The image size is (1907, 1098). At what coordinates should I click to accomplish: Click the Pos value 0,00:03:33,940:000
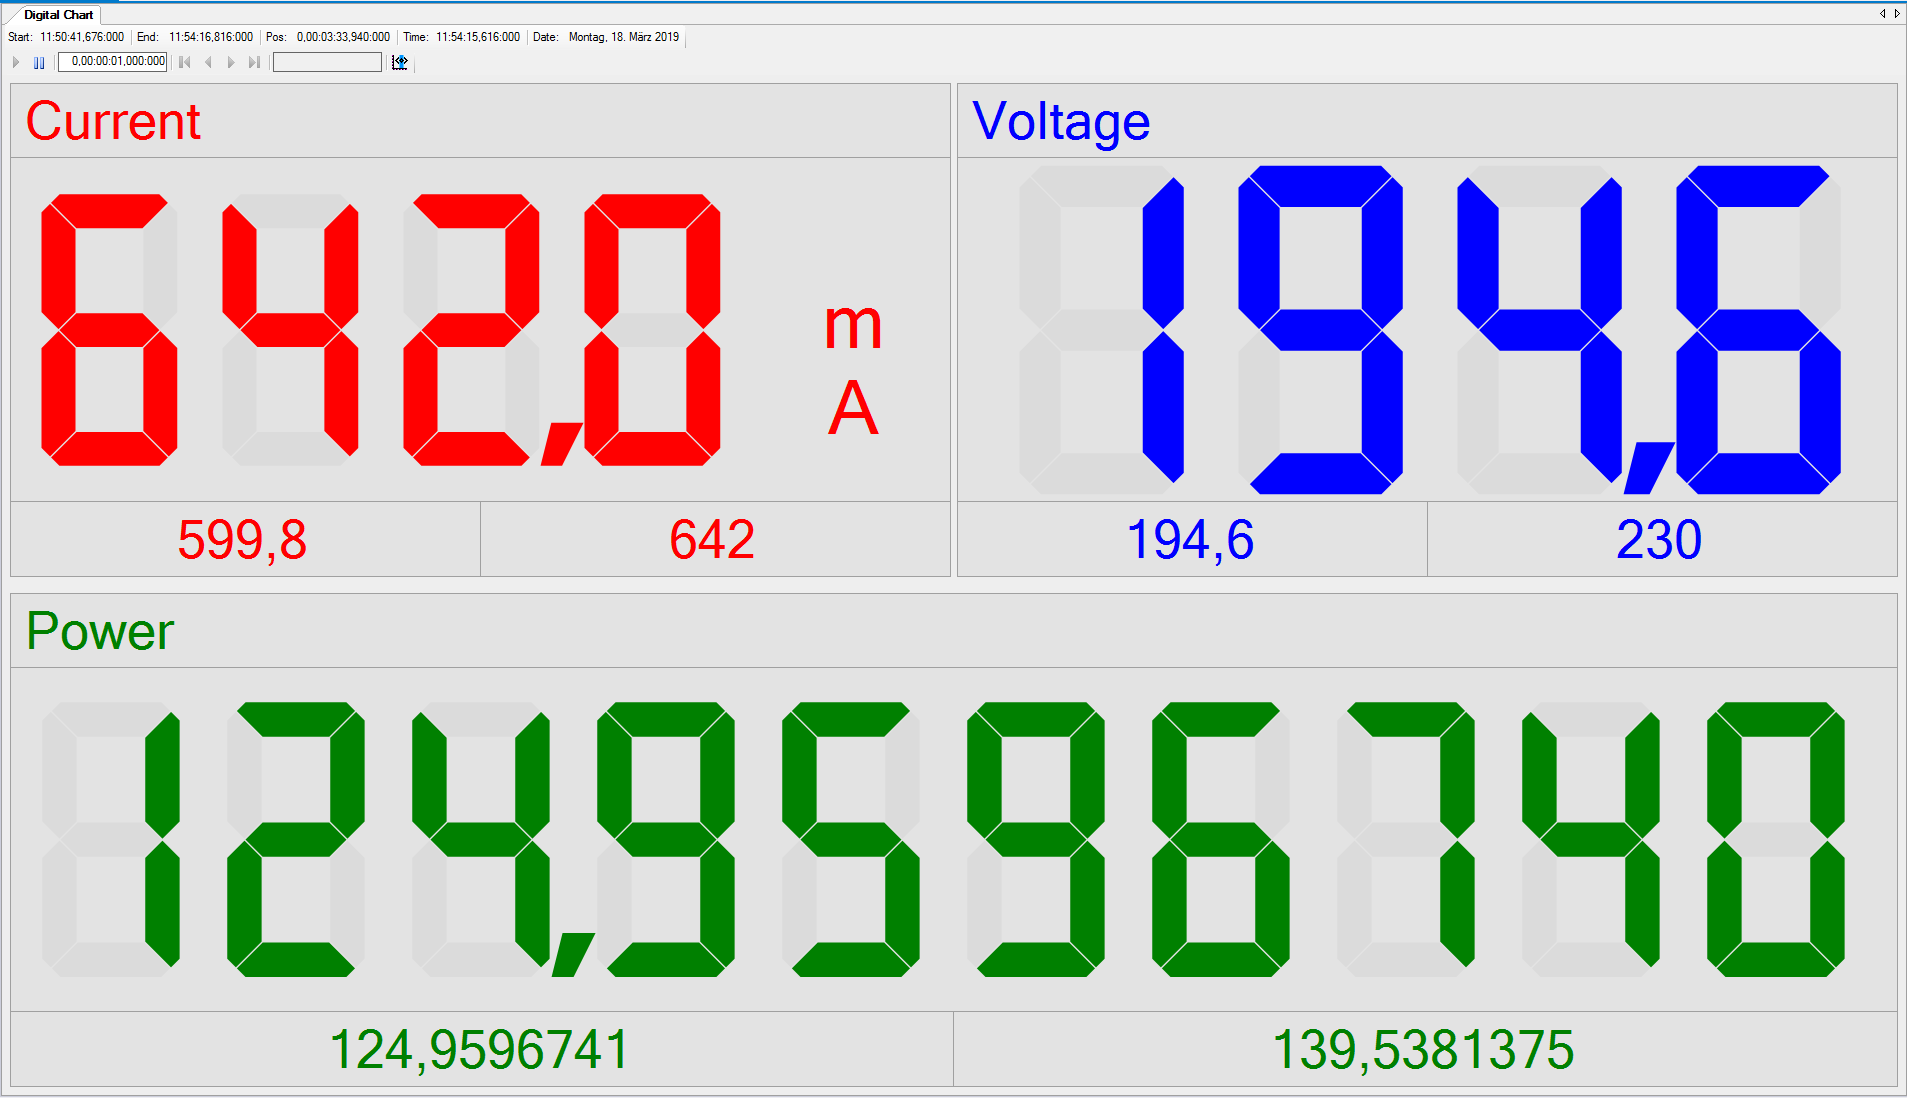343,37
